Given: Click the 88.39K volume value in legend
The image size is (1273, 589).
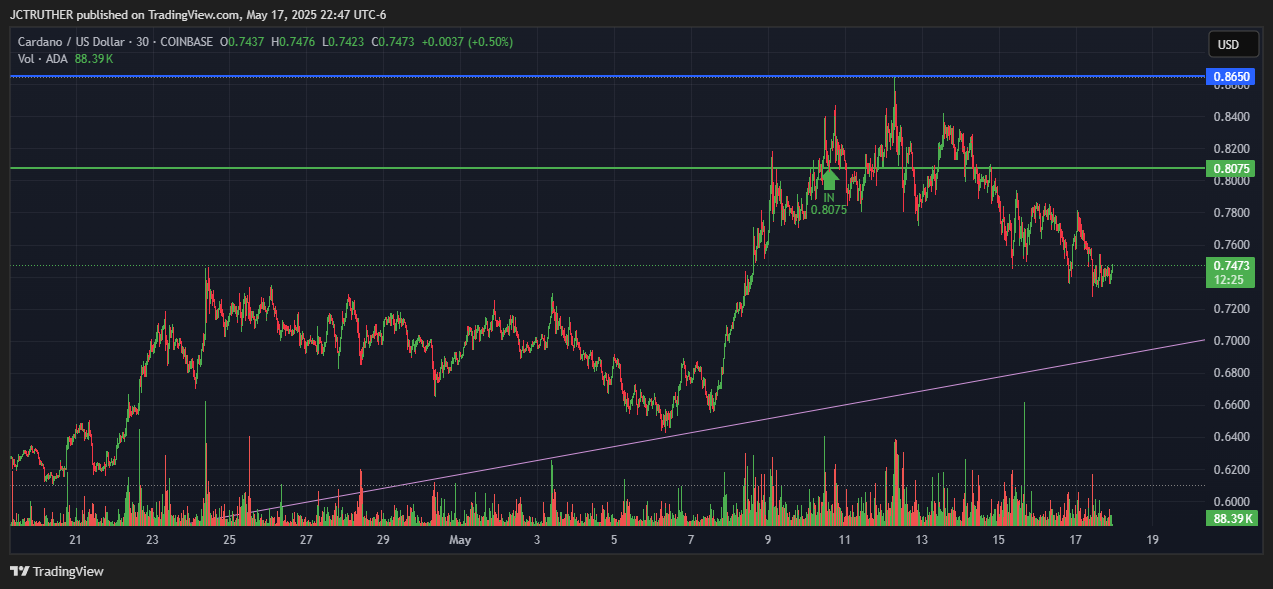Looking at the screenshot, I should tap(94, 59).
